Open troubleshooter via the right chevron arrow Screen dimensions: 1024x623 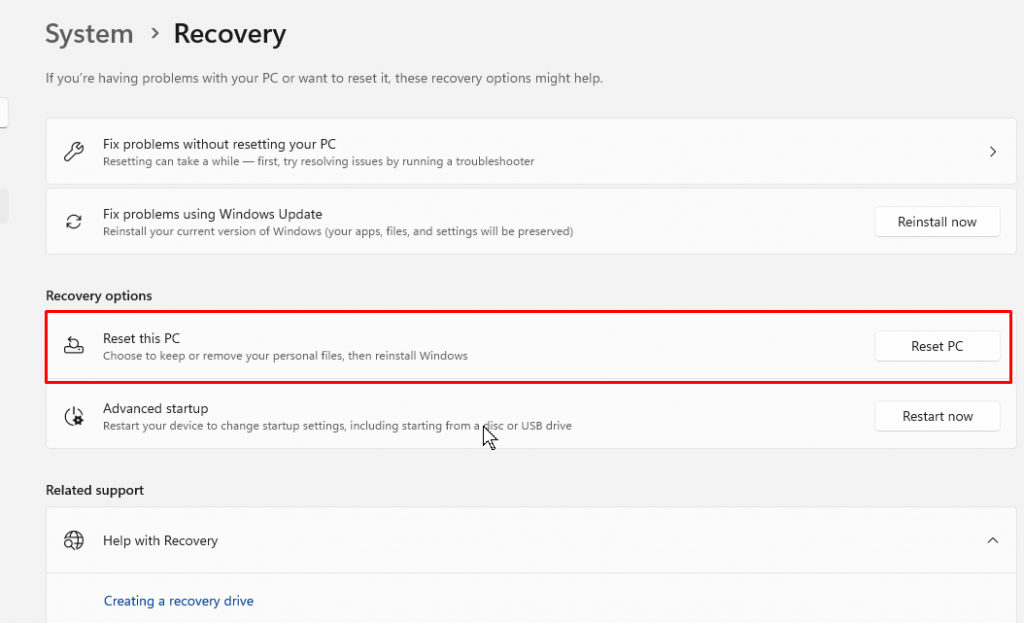pyautogui.click(x=992, y=152)
